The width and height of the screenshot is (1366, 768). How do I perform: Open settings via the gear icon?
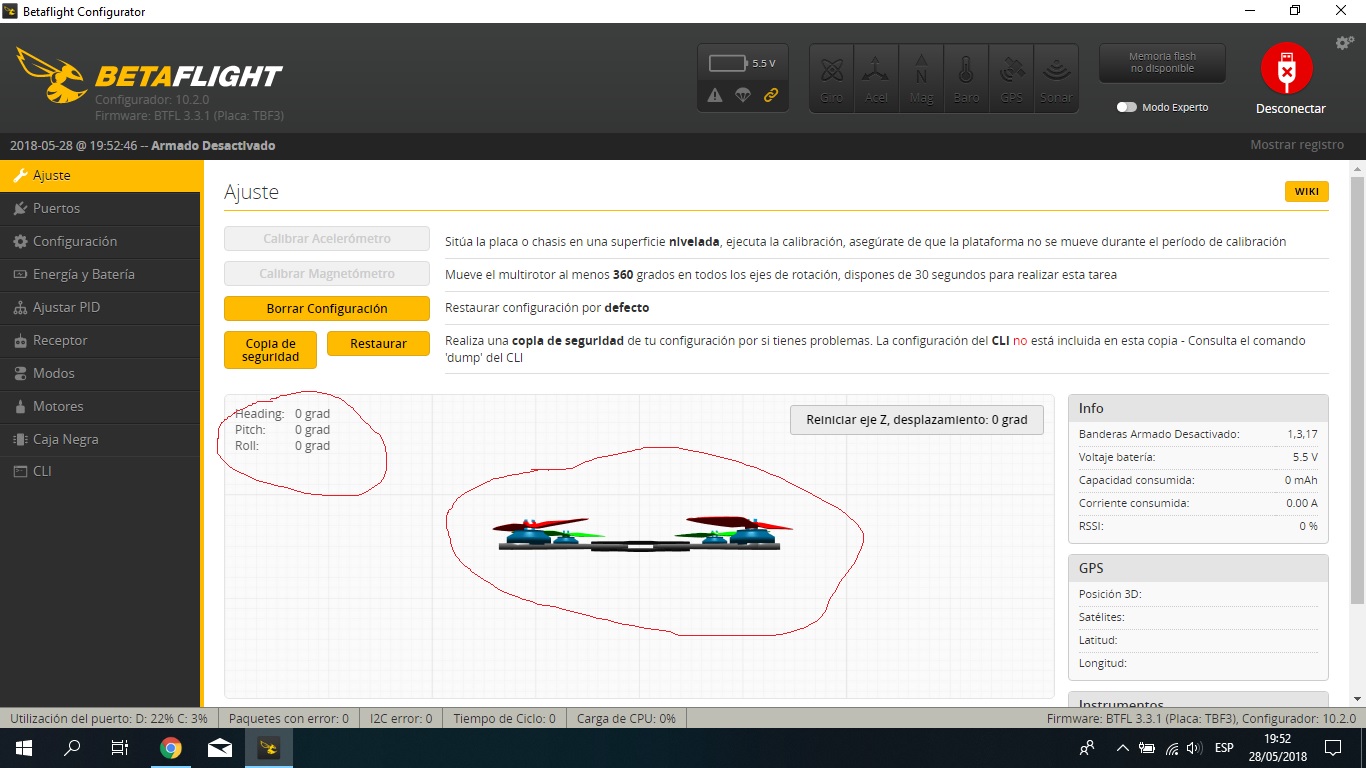(x=1345, y=43)
